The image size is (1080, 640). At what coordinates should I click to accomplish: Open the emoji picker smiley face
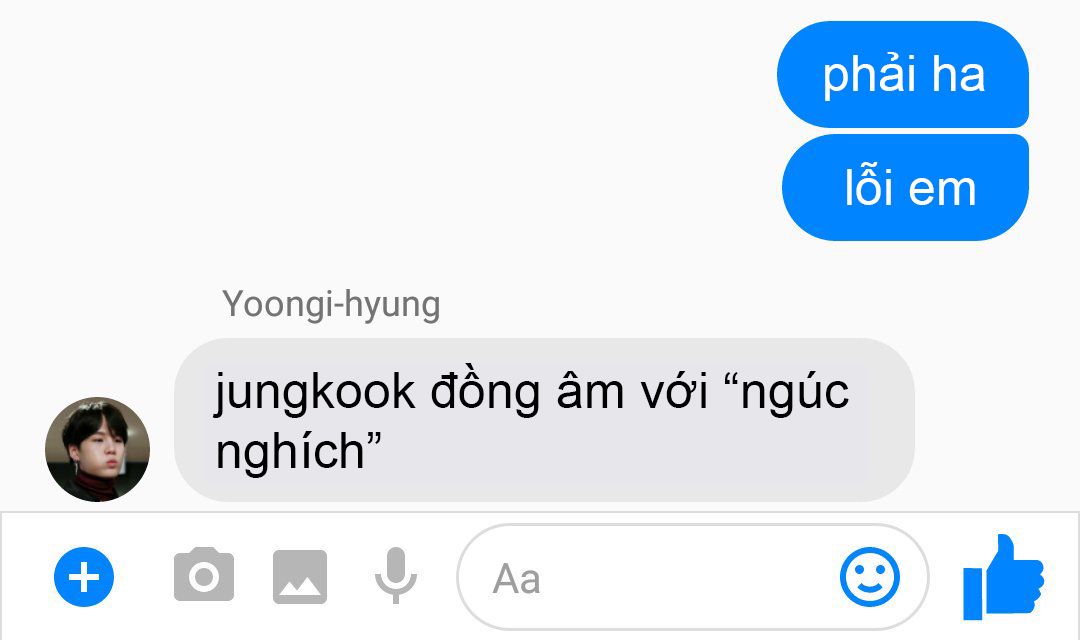(869, 577)
